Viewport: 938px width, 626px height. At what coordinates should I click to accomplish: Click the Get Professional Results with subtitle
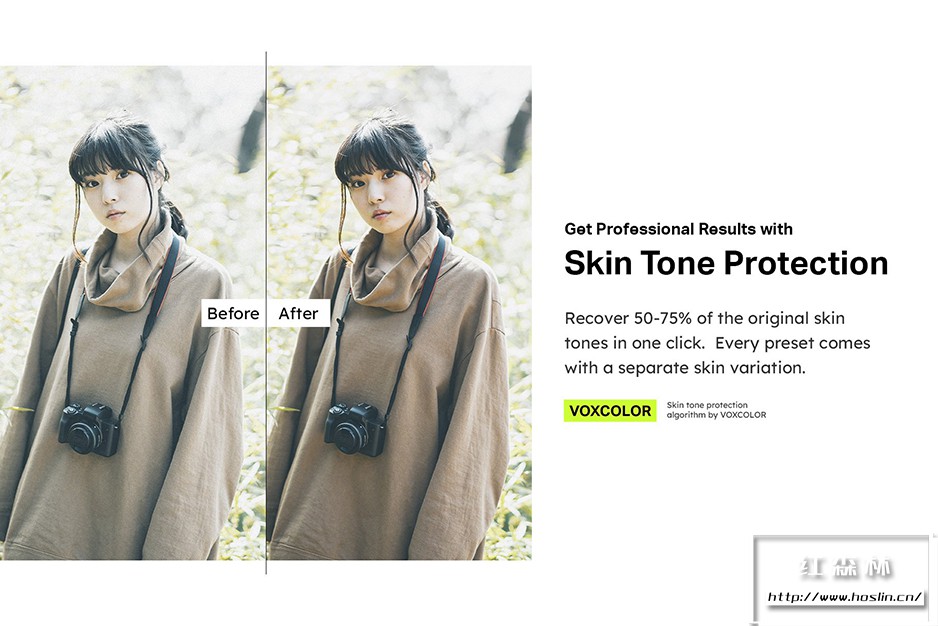[678, 229]
